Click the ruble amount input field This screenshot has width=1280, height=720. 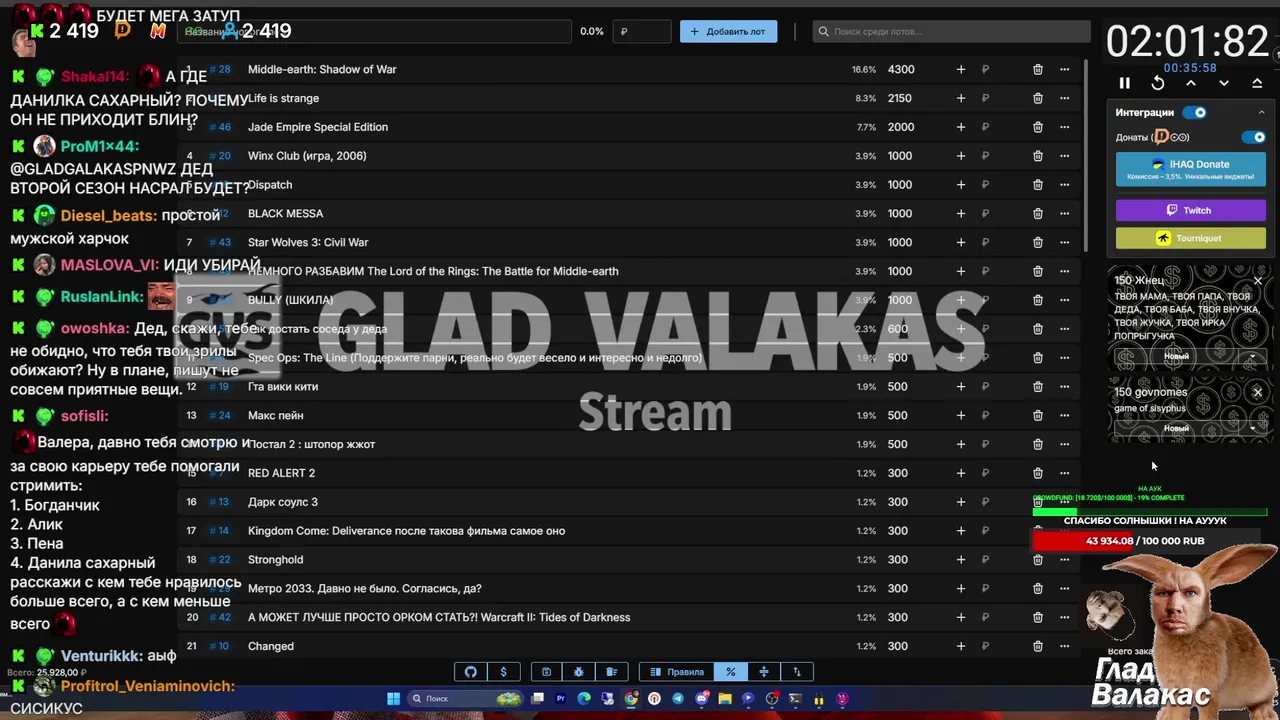click(642, 32)
